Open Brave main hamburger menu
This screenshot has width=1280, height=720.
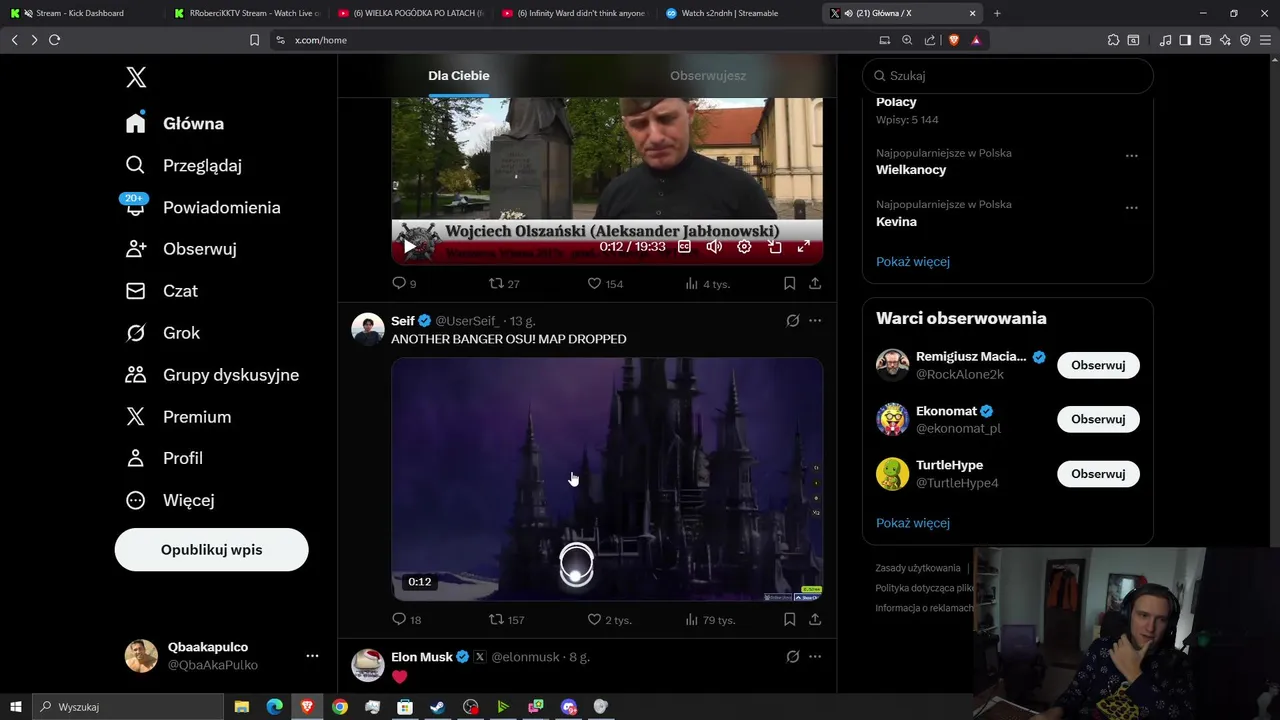pyautogui.click(x=1265, y=40)
